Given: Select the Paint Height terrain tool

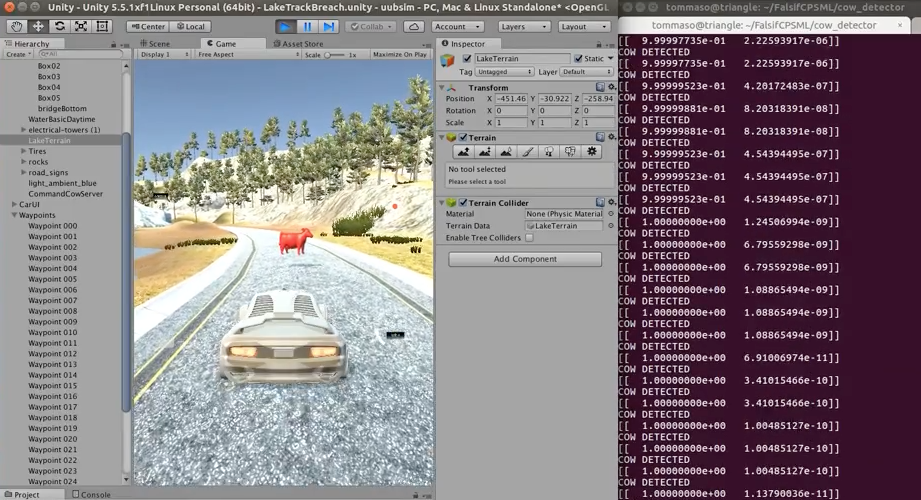Looking at the screenshot, I should 485,152.
